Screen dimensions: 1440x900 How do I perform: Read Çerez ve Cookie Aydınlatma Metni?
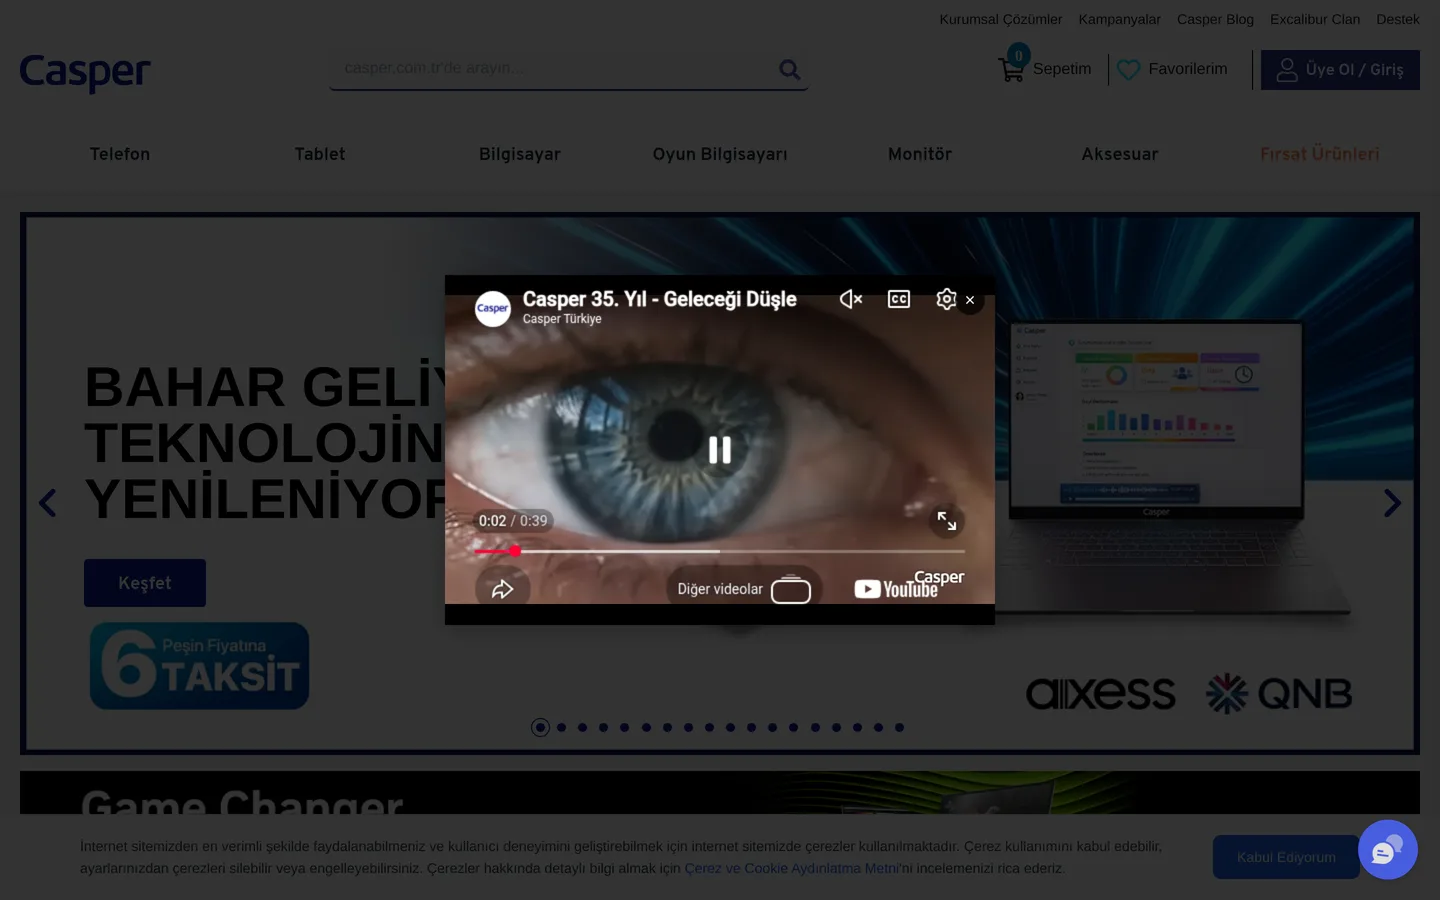tap(792, 868)
